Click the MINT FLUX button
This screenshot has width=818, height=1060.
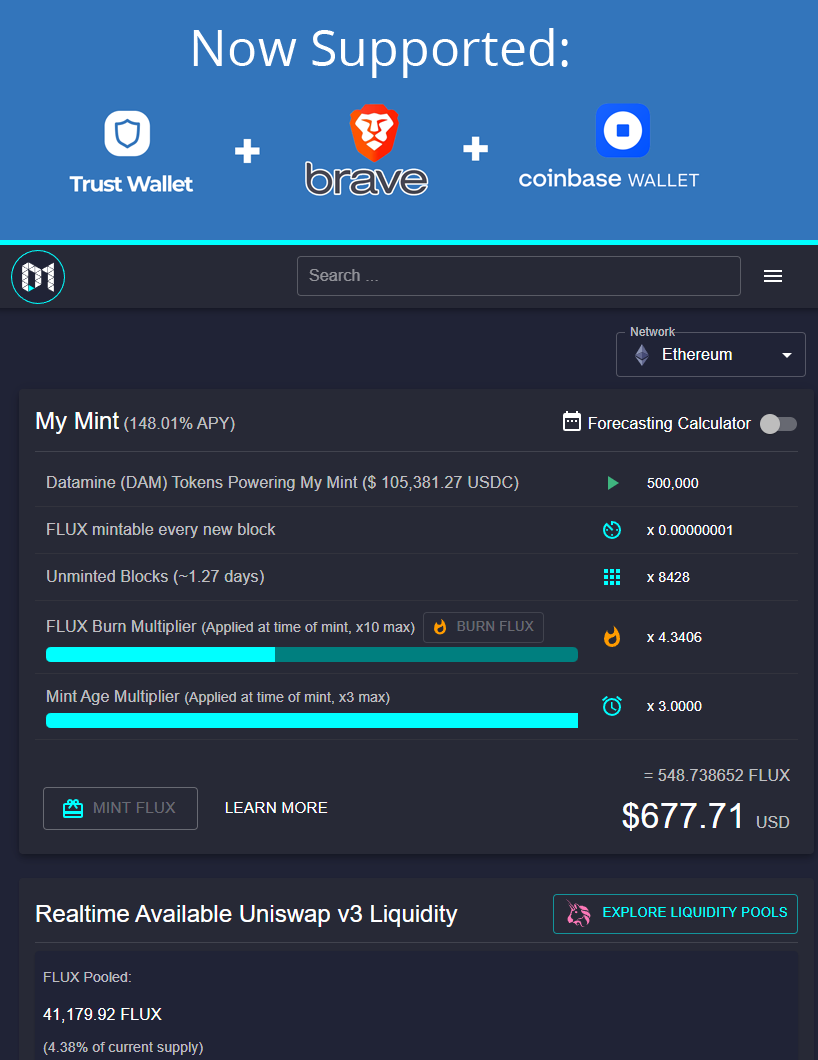point(120,807)
